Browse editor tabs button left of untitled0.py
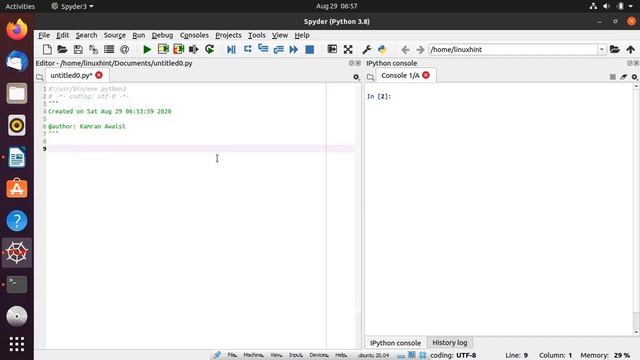Image resolution: width=640 pixels, height=360 pixels. 40,77
